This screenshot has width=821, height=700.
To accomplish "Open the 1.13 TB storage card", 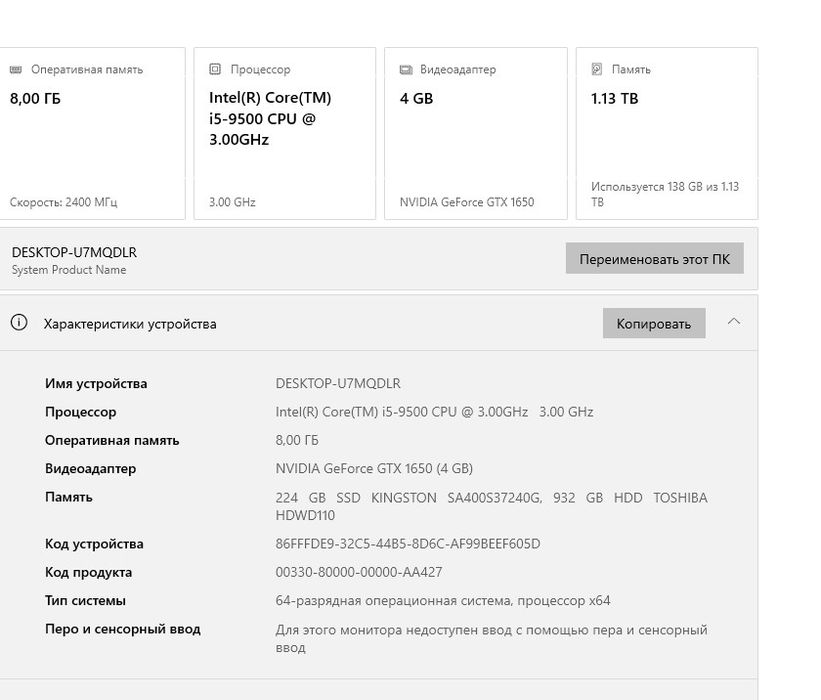I will click(666, 140).
